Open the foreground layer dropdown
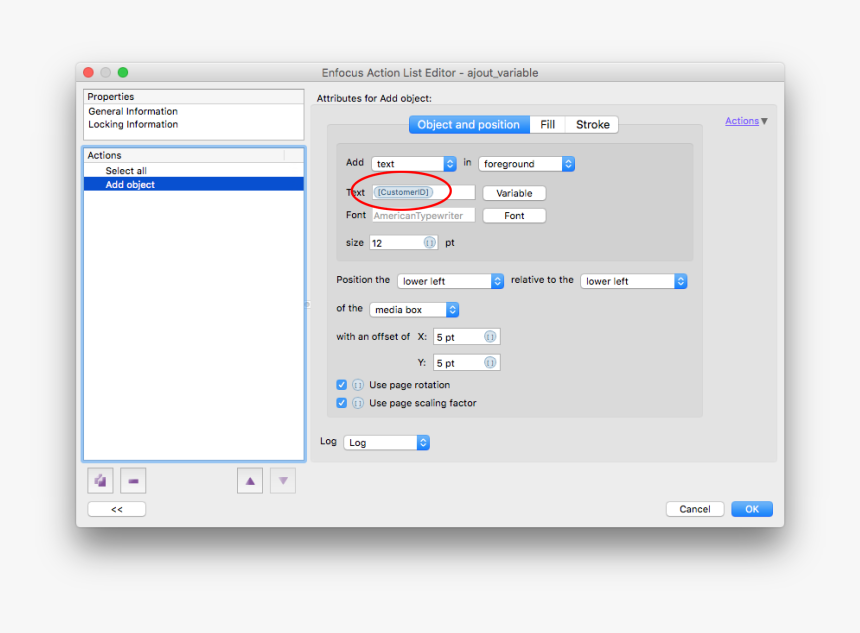The image size is (860, 633). 526,164
